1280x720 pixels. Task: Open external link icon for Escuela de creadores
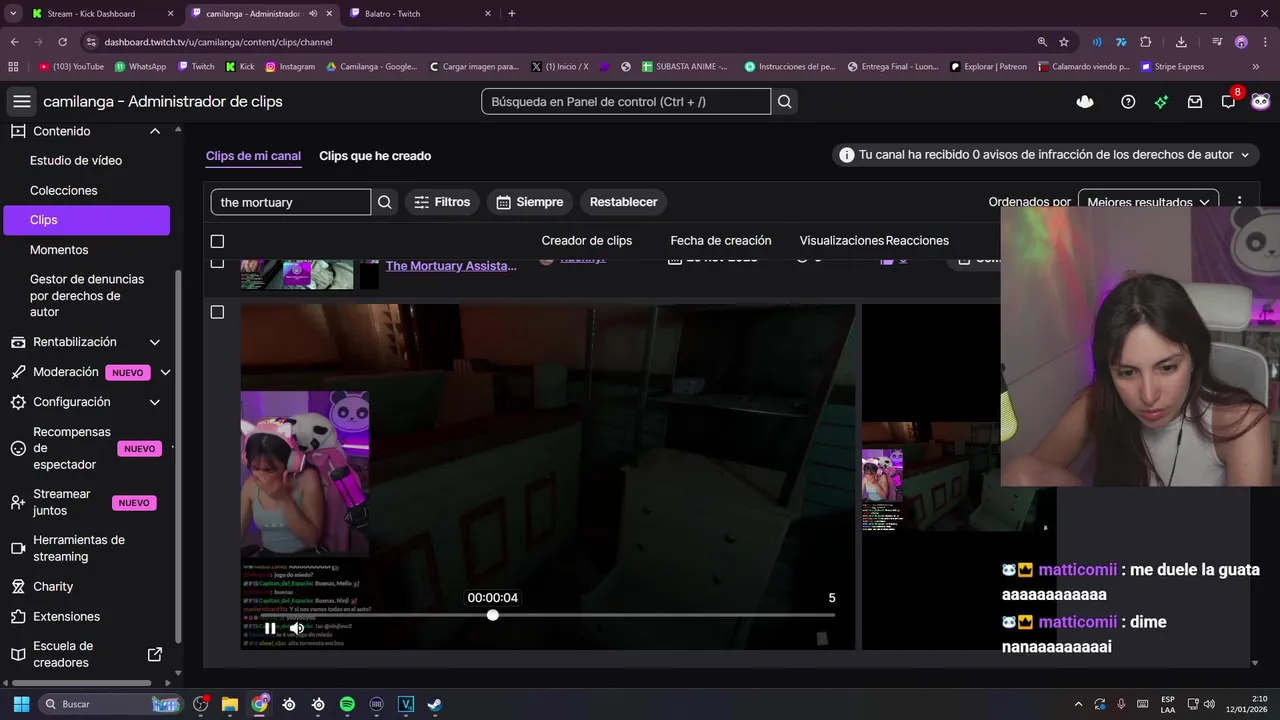pyautogui.click(x=155, y=654)
